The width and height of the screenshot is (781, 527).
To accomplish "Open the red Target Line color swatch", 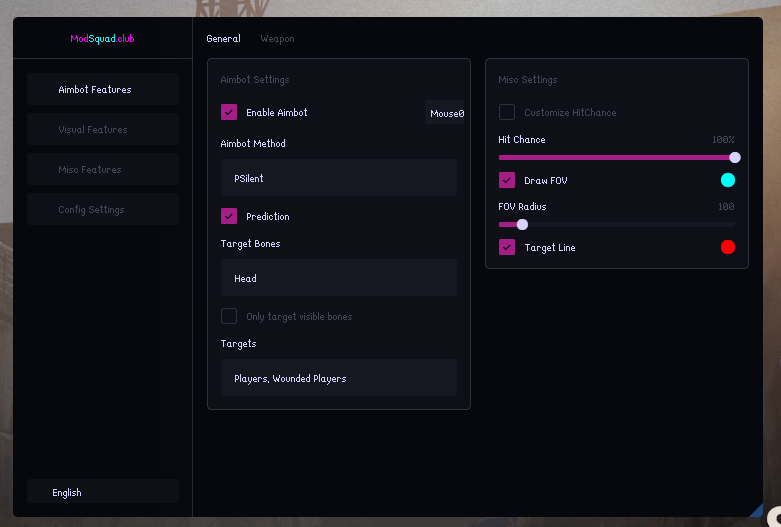I will 728,247.
